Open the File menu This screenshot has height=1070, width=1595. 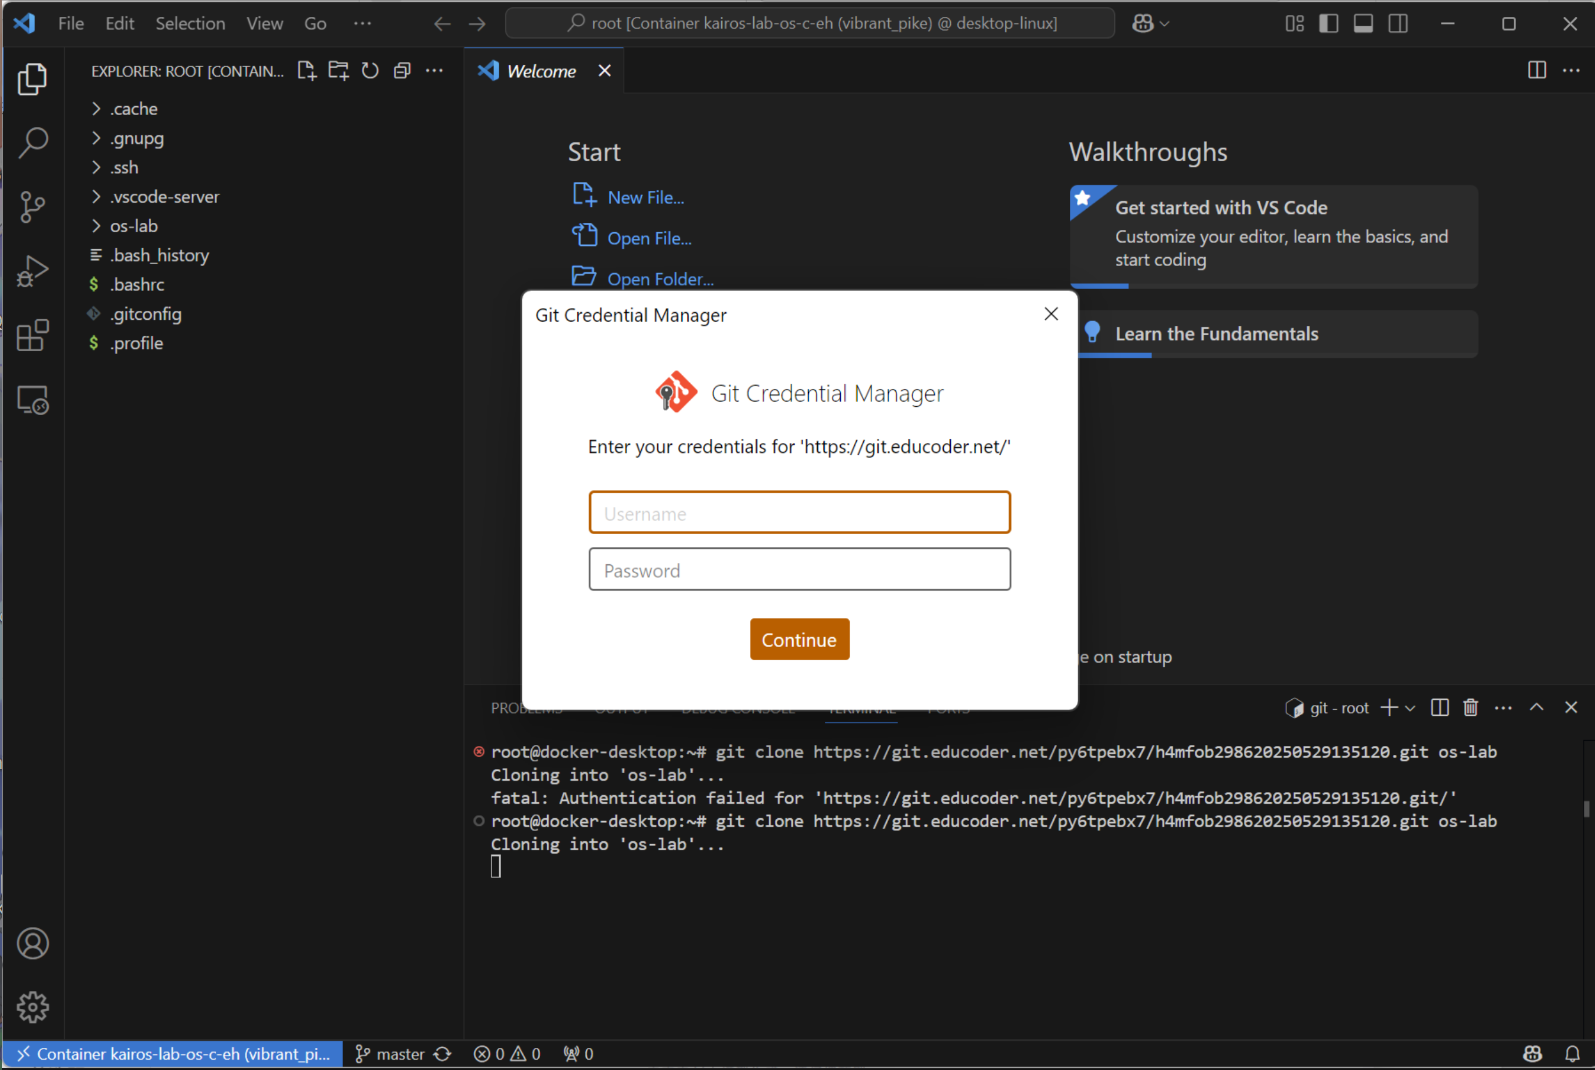pyautogui.click(x=71, y=23)
